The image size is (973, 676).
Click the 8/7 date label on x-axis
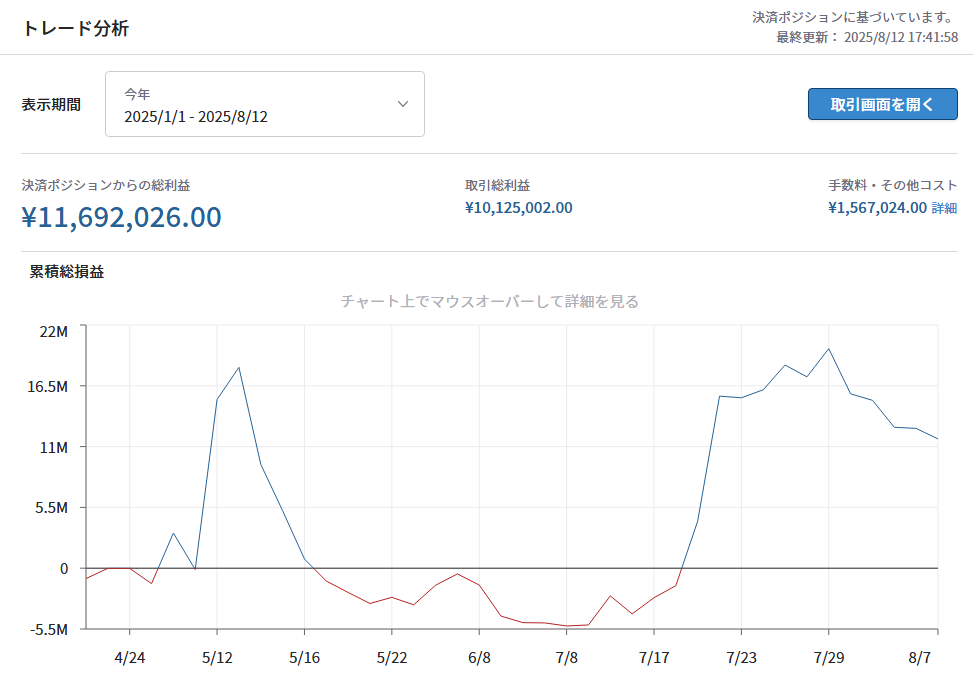coord(920,657)
